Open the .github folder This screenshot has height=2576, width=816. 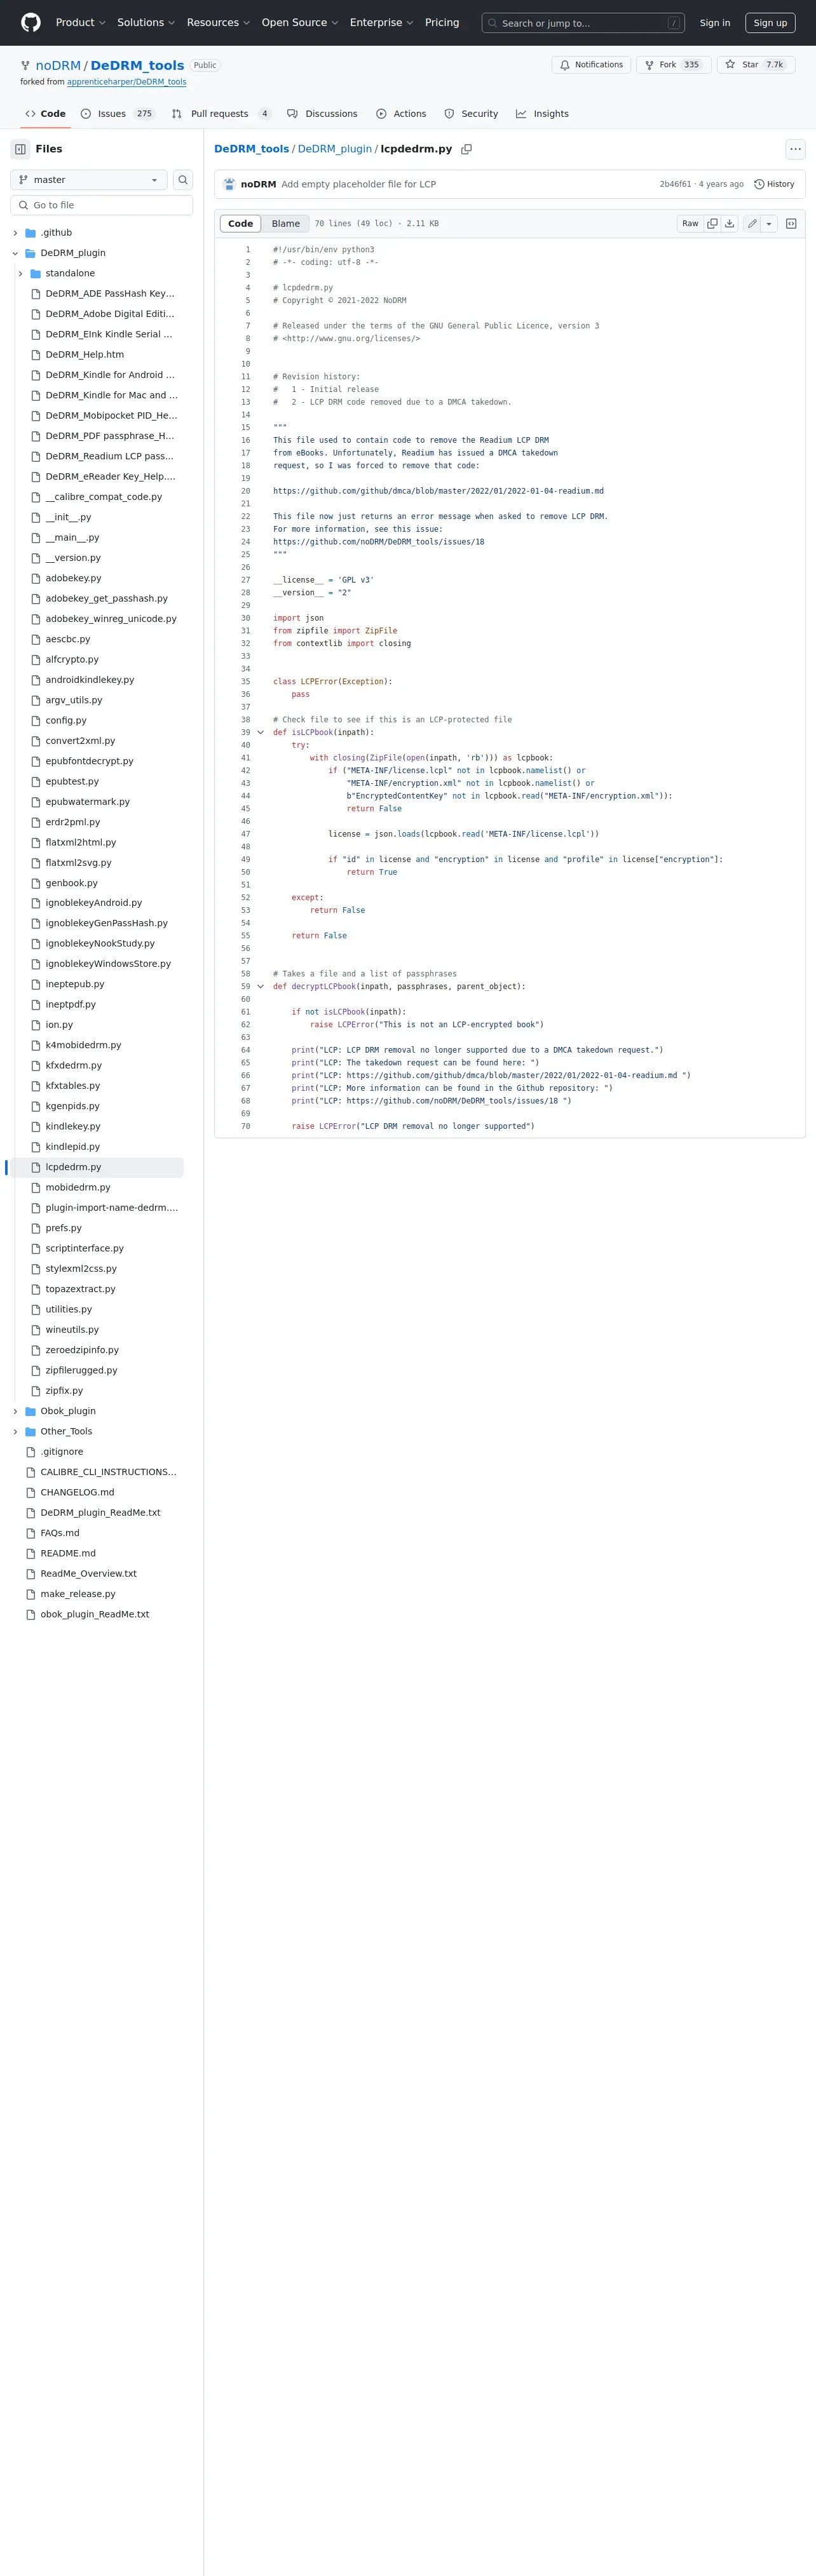pyautogui.click(x=56, y=233)
